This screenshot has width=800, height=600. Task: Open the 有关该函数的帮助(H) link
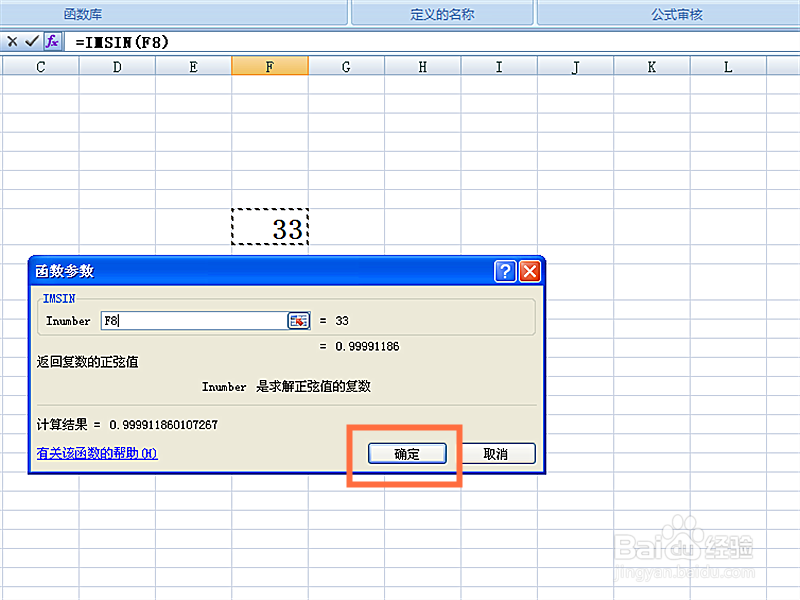click(97, 453)
